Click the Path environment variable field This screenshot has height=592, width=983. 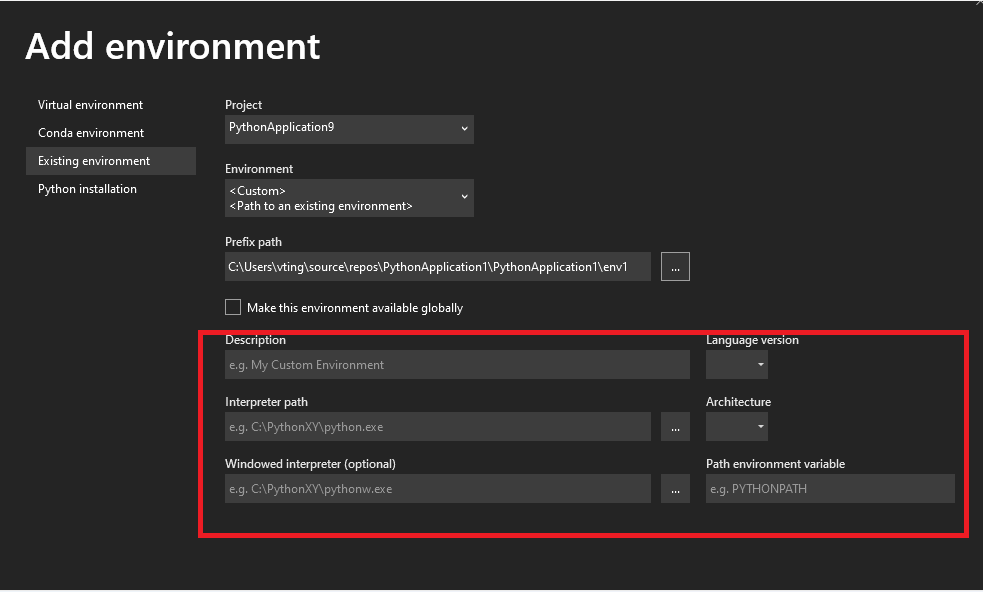tap(830, 488)
